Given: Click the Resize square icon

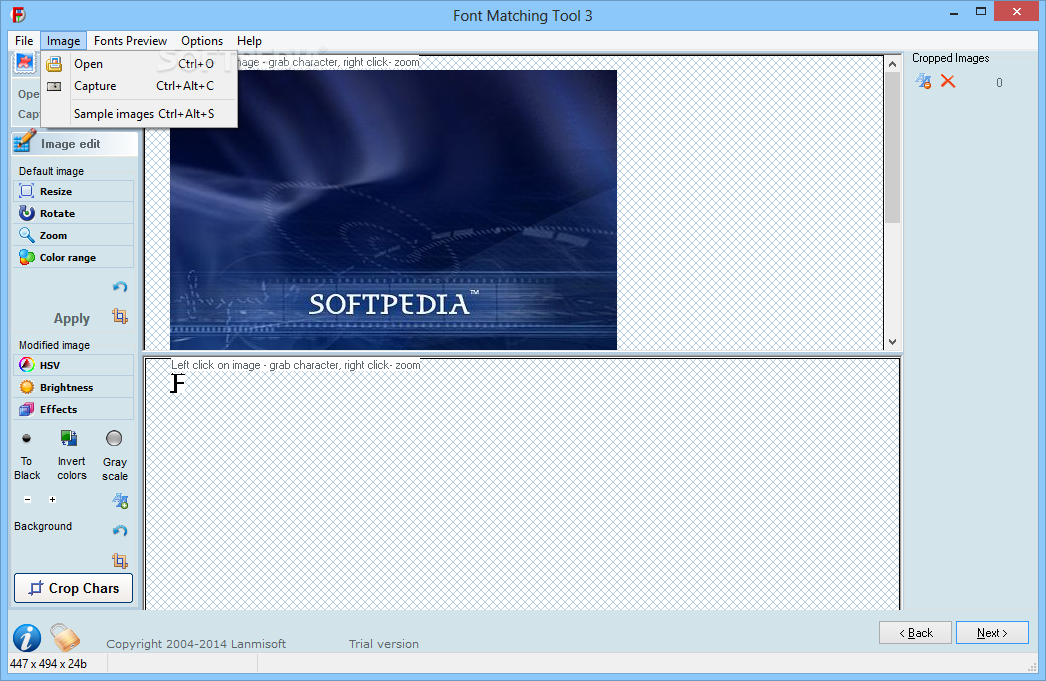Looking at the screenshot, I should (x=27, y=191).
